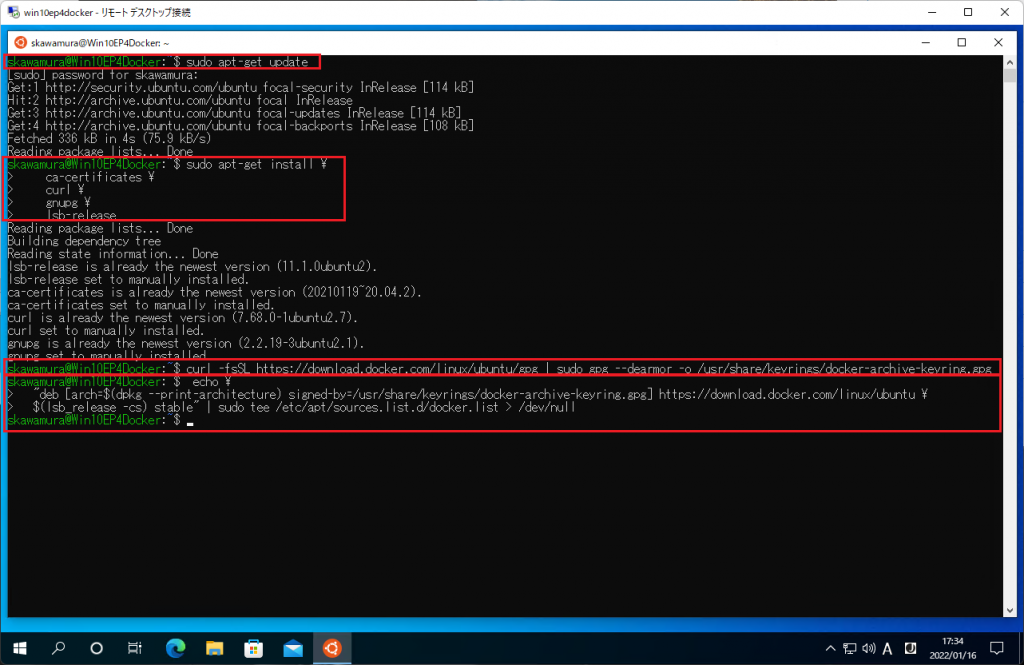The image size is (1024, 665).
Task: Click 'curl is already the newest version' line
Action: point(183,318)
